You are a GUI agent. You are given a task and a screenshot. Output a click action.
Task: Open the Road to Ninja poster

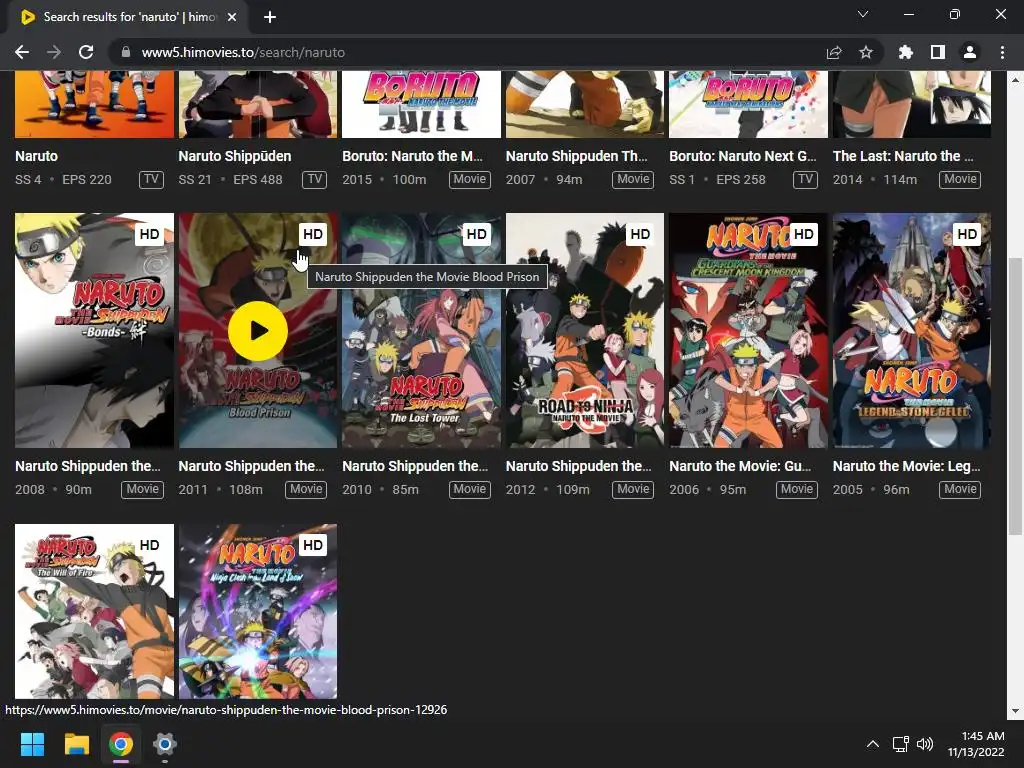(585, 330)
